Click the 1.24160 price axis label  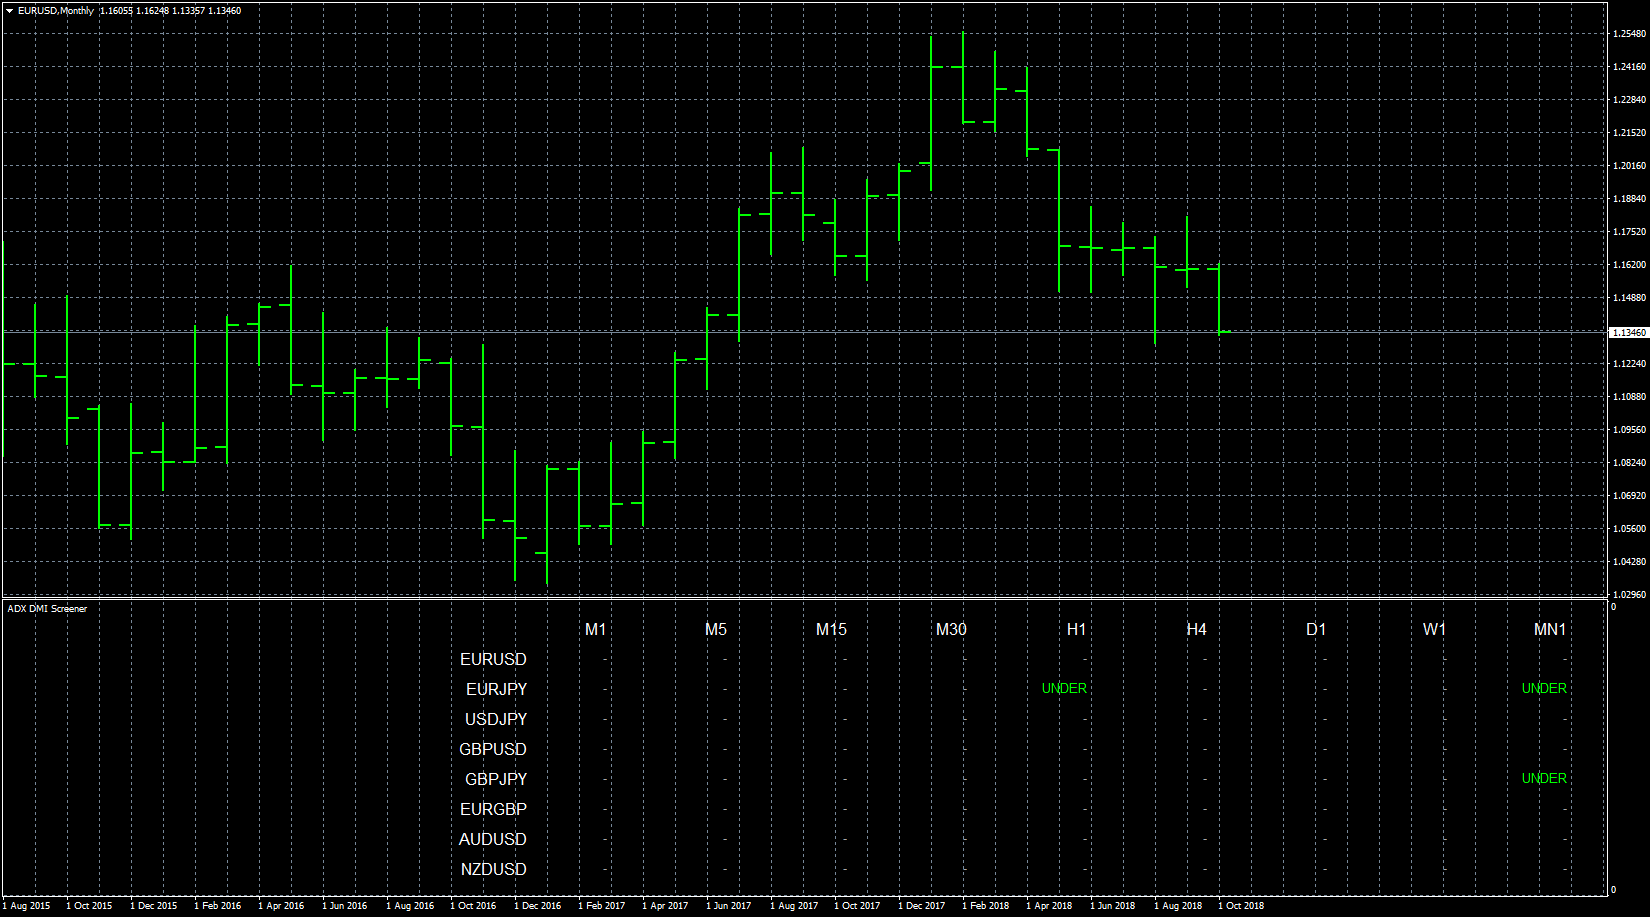[1629, 67]
